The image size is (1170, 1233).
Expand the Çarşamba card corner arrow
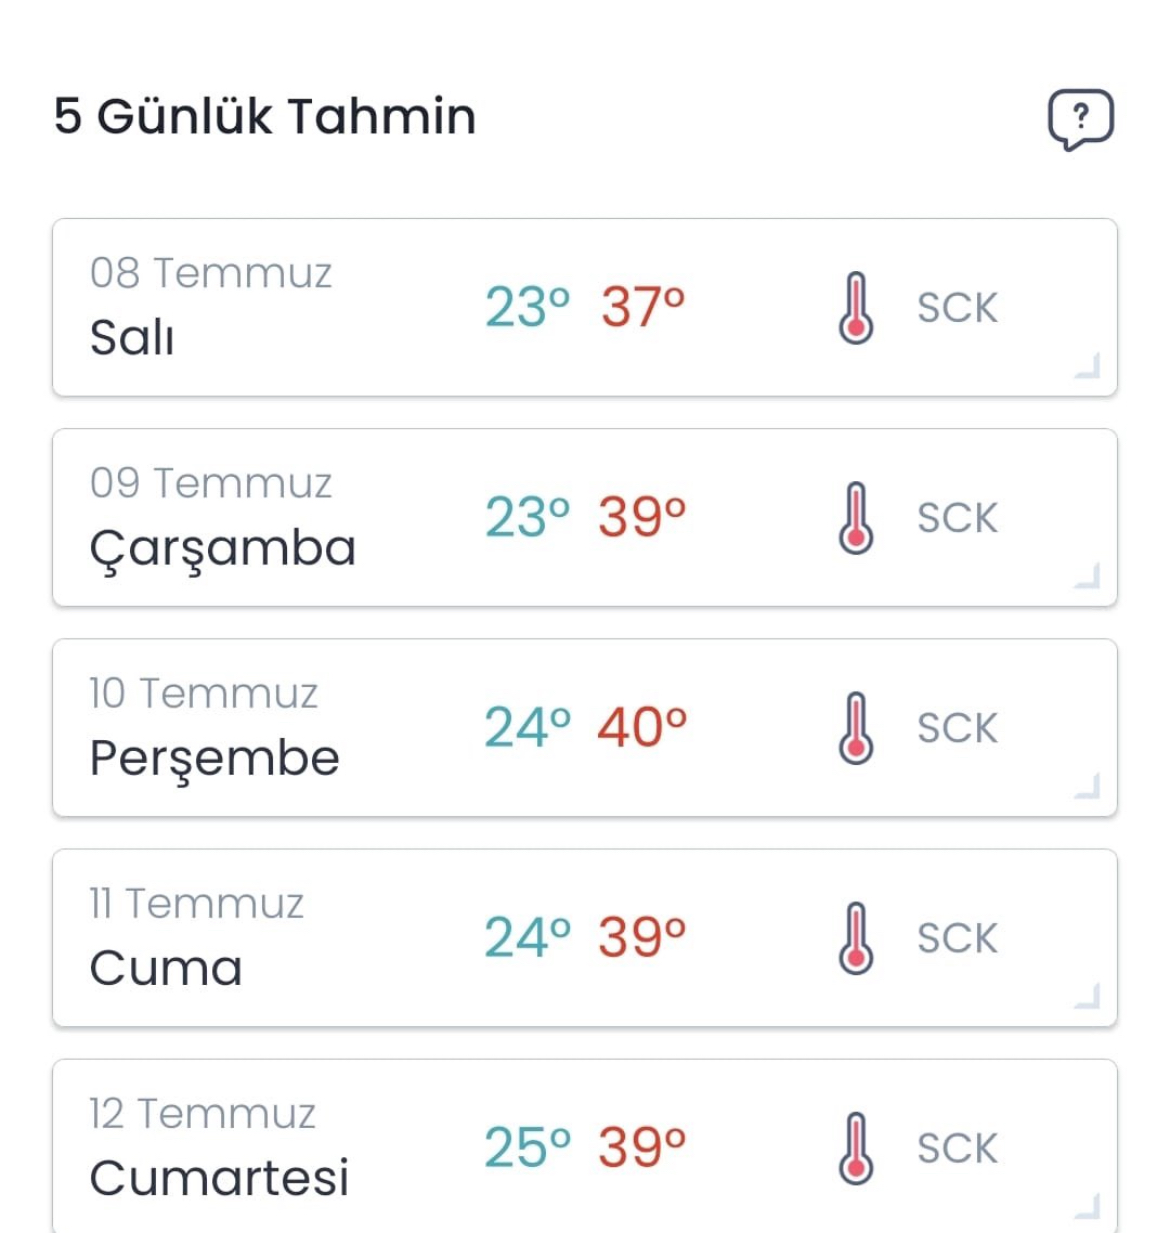click(x=1088, y=576)
